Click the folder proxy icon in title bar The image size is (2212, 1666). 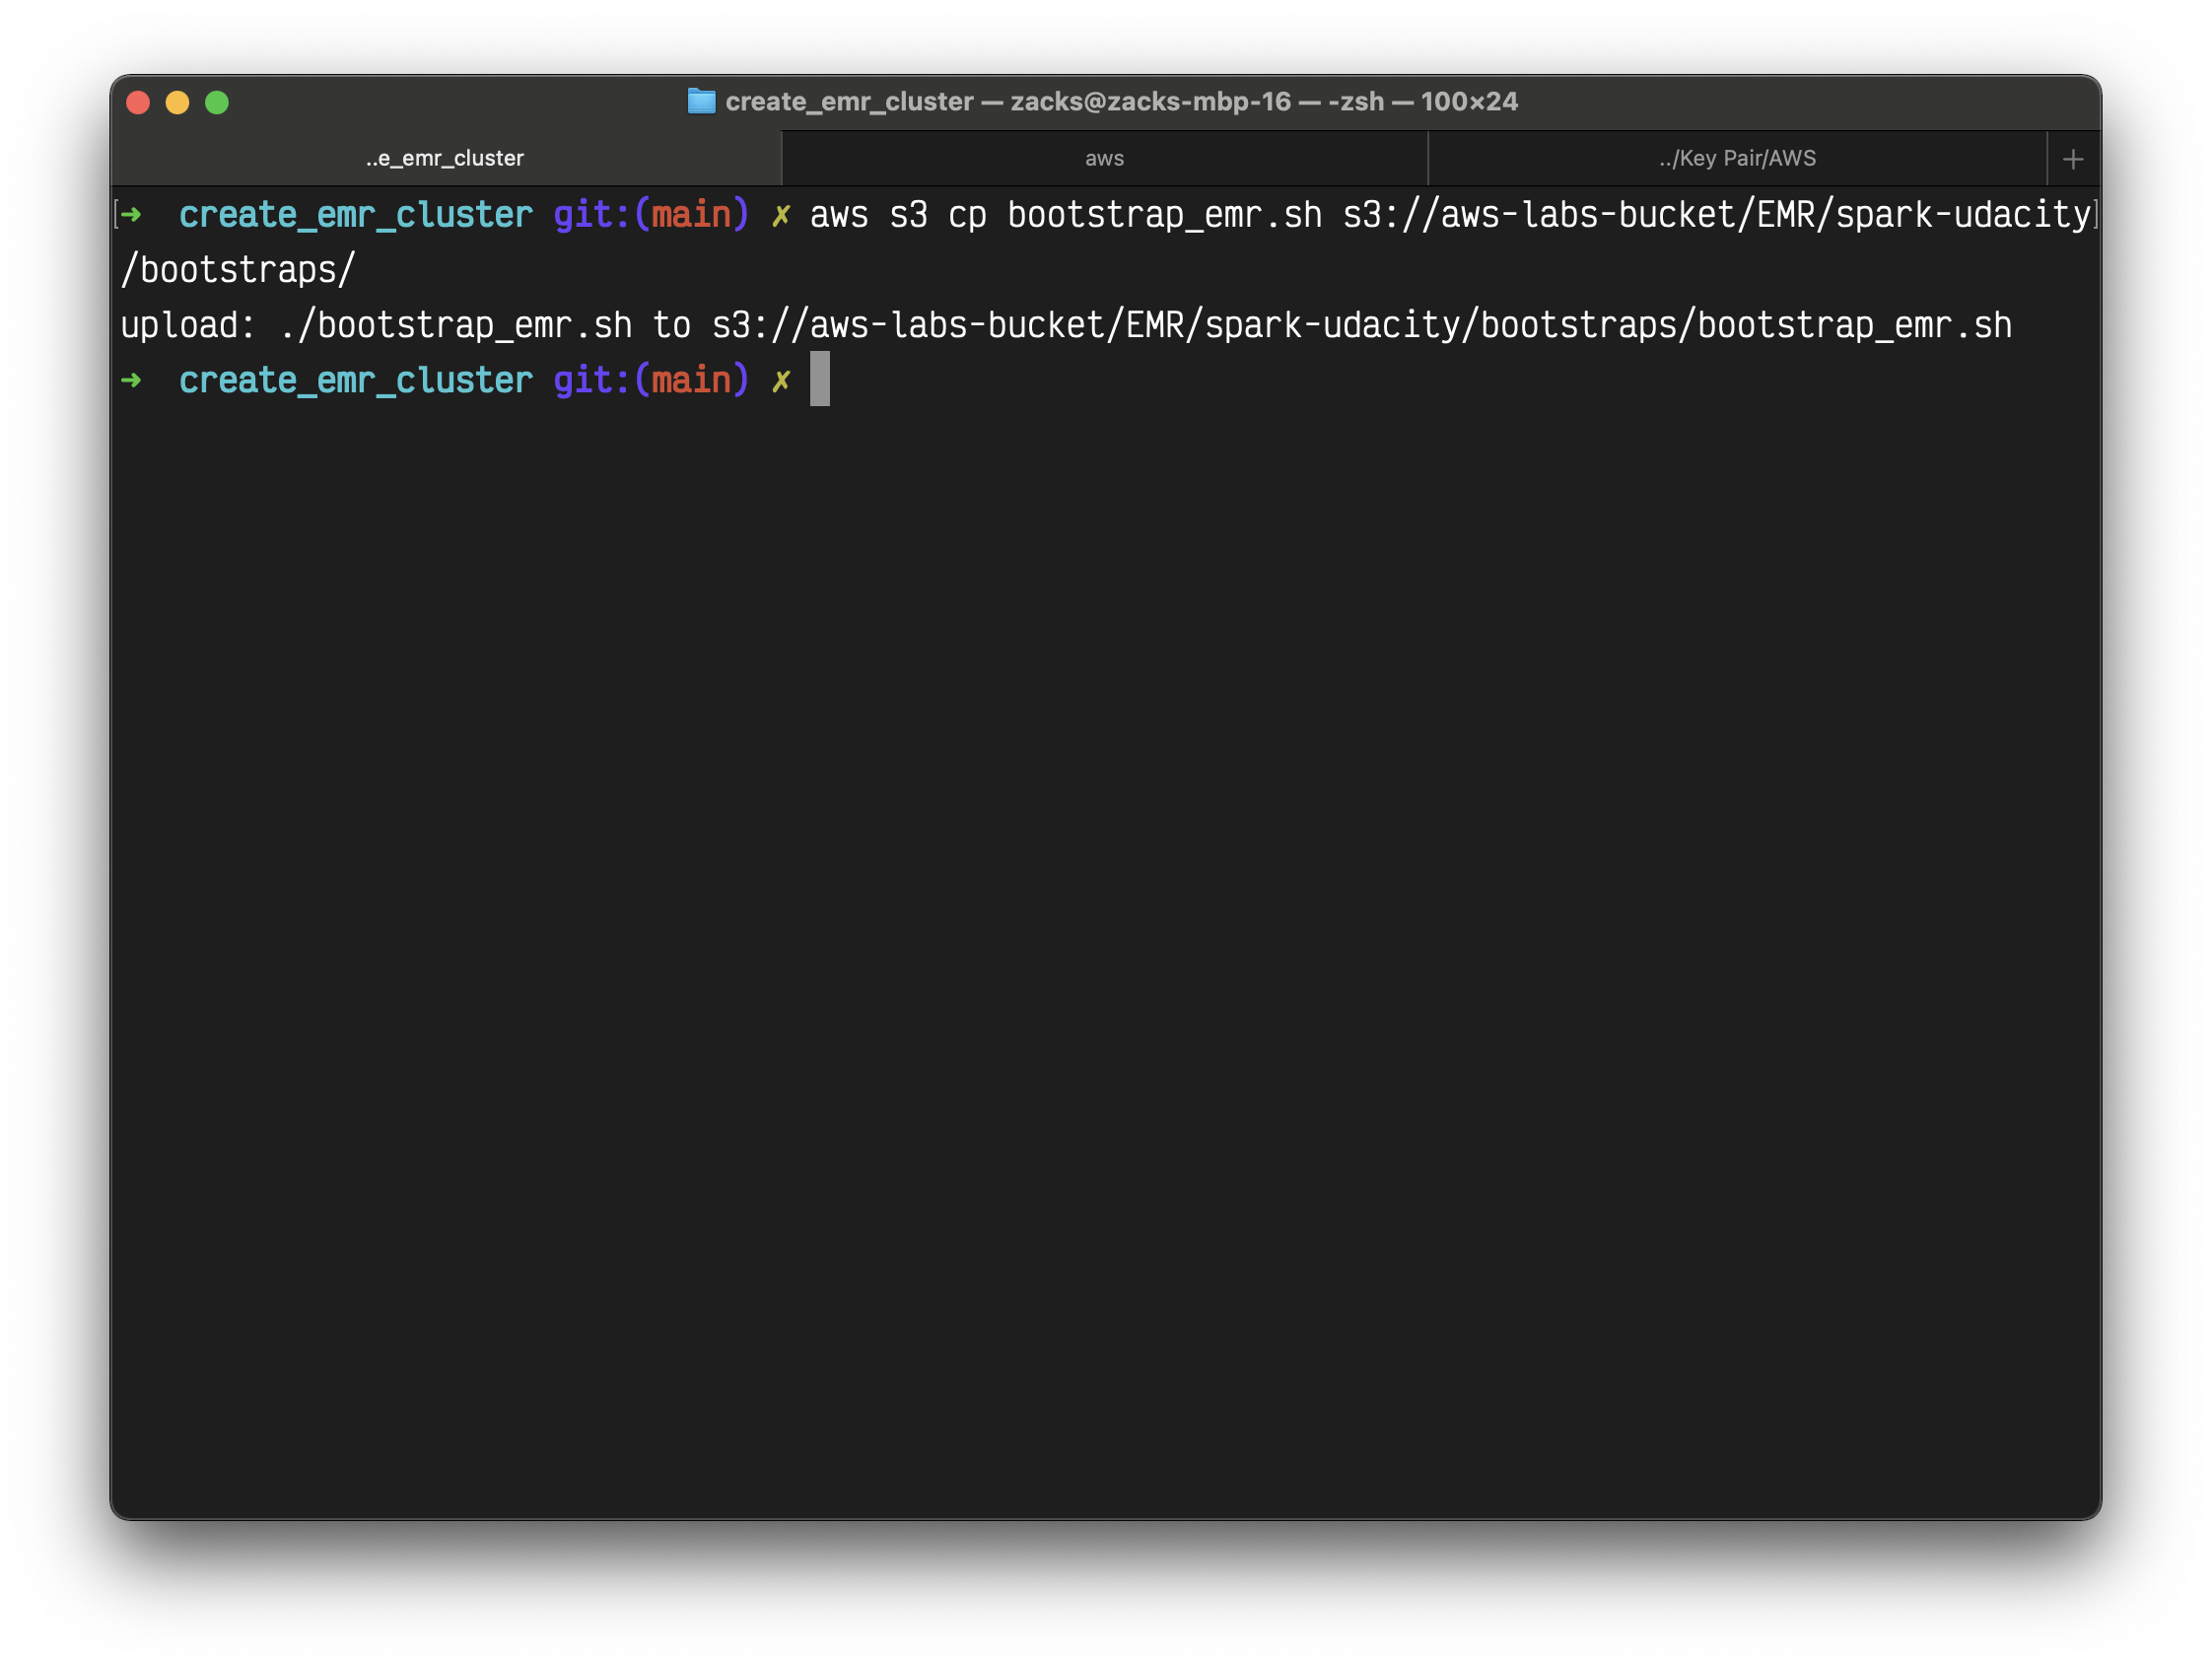tap(701, 101)
